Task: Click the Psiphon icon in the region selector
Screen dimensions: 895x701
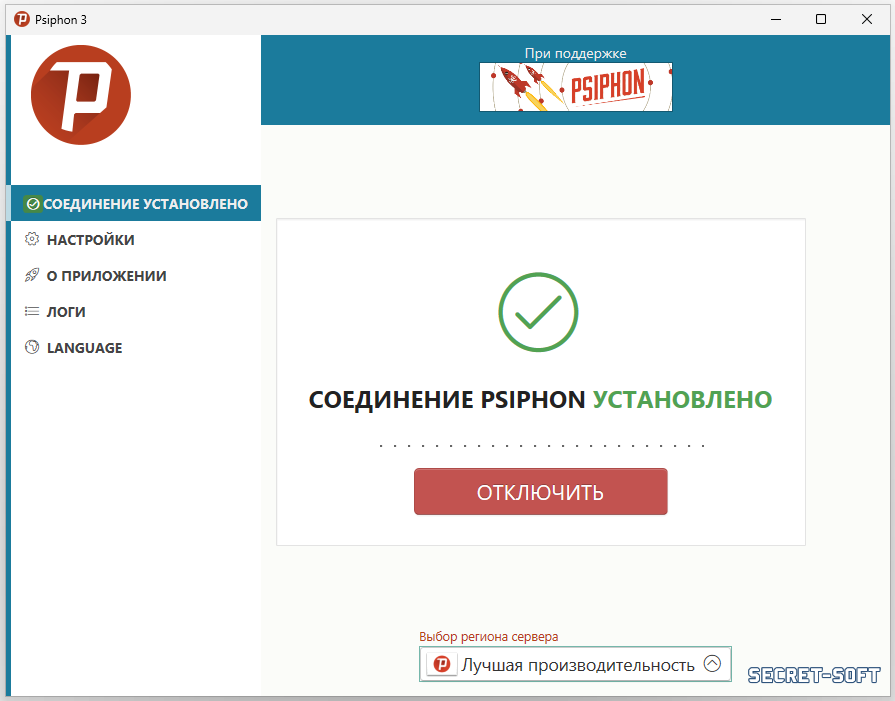Action: (442, 664)
